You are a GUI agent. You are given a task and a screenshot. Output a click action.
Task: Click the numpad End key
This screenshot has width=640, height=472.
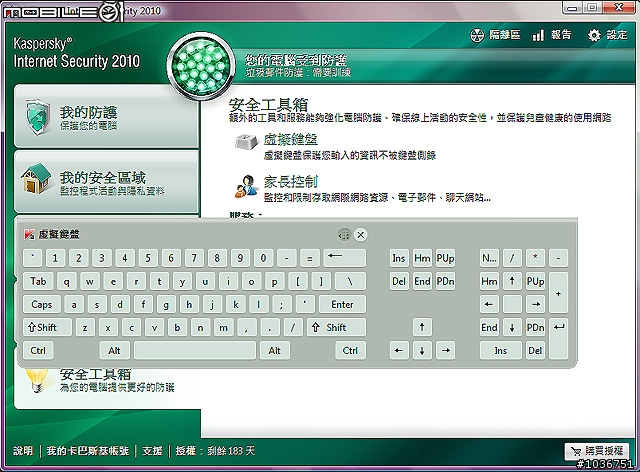pos(489,327)
